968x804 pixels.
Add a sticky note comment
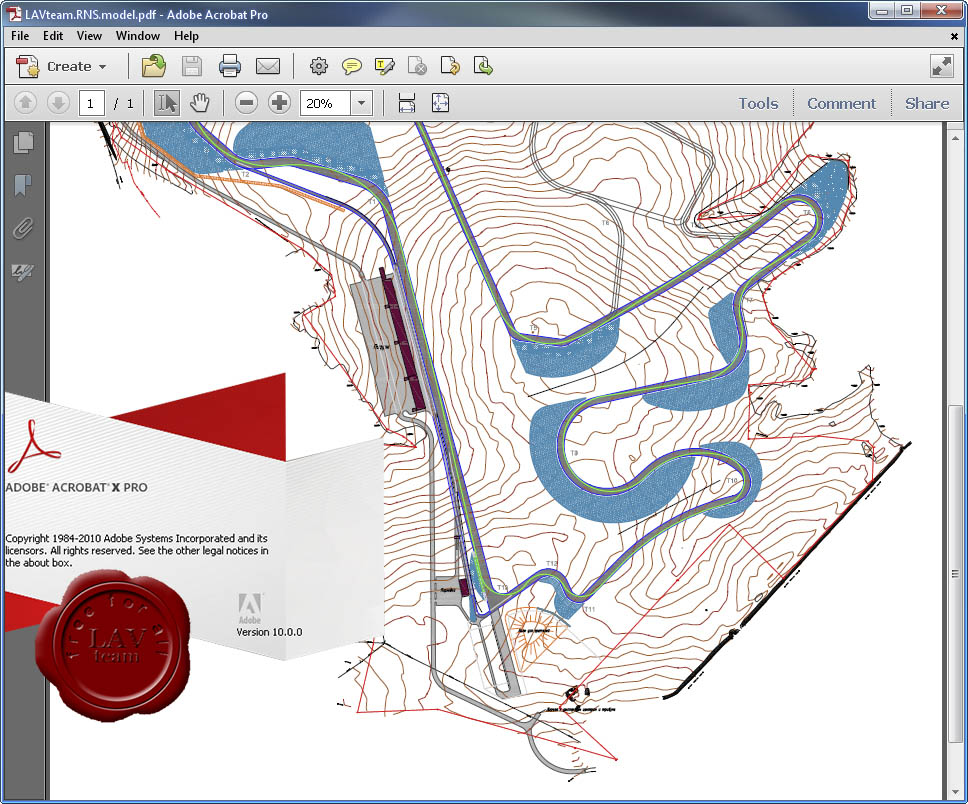coord(352,66)
